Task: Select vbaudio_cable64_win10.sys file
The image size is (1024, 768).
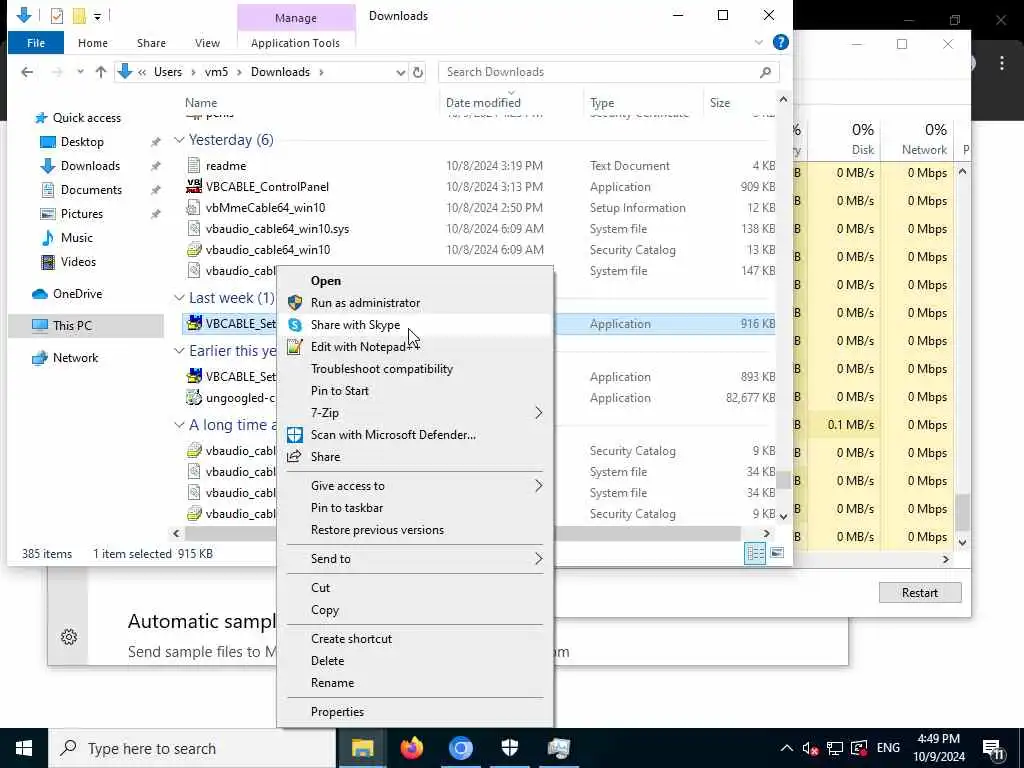Action: pos(277,229)
